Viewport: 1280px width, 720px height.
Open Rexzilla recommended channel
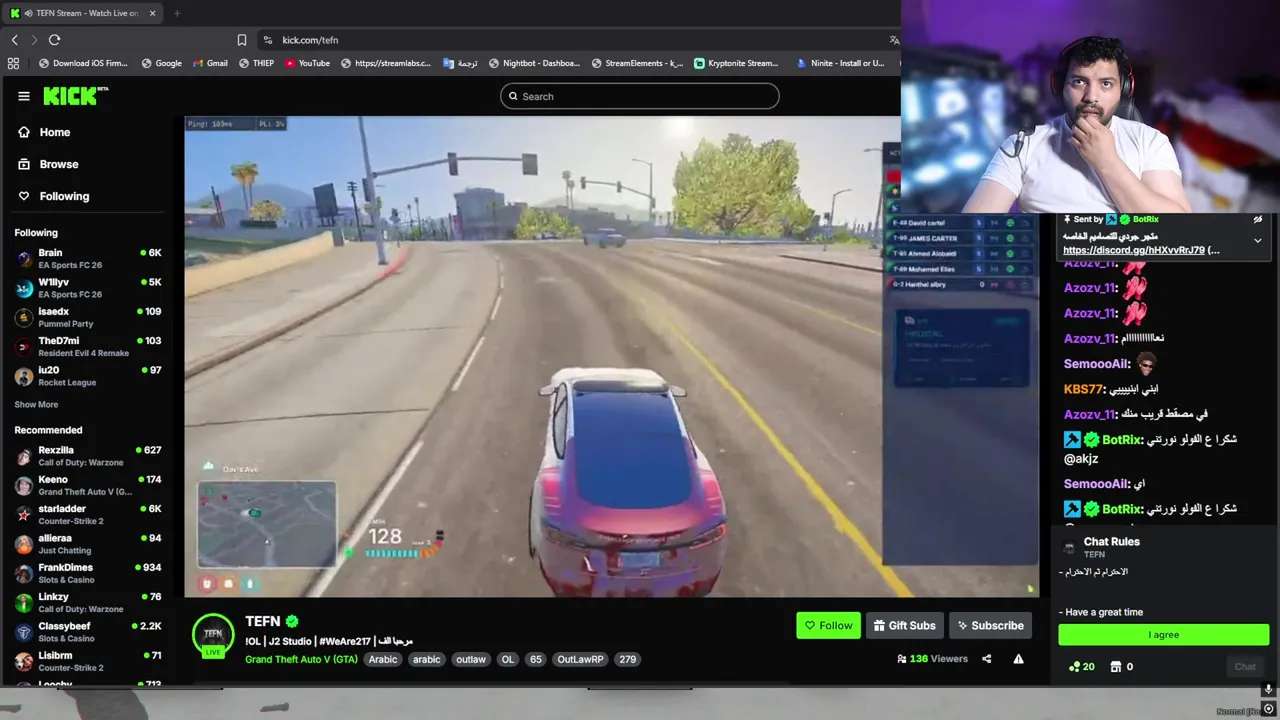pyautogui.click(x=88, y=456)
